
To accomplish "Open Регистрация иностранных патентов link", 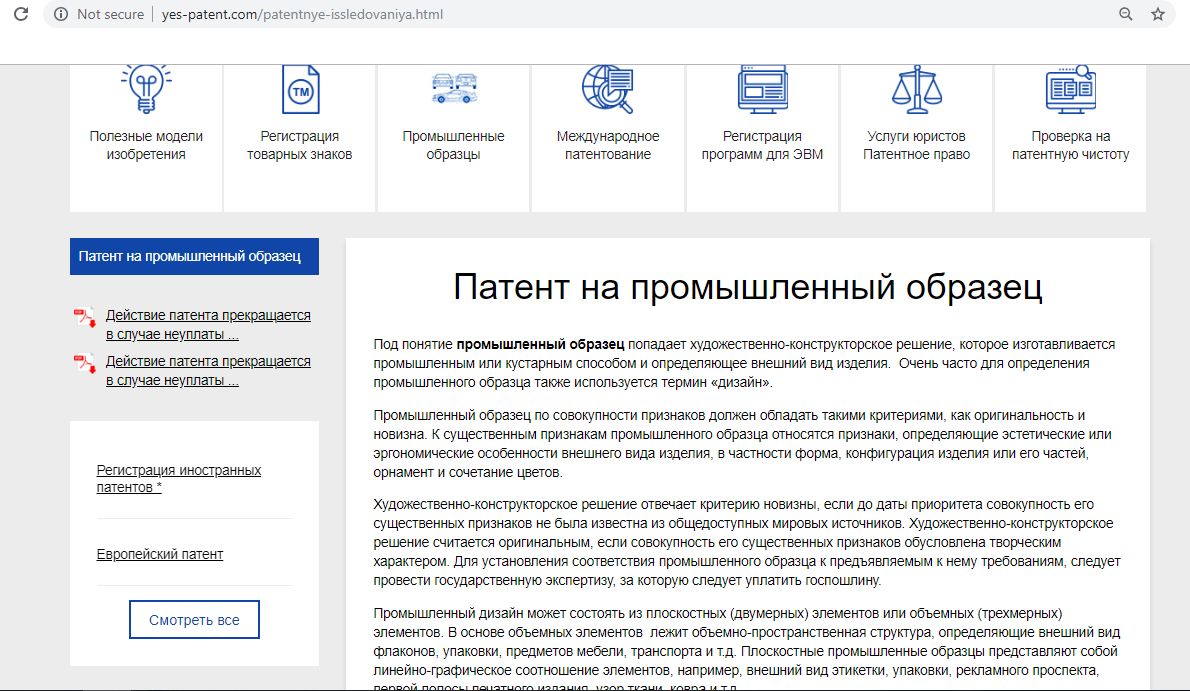I will (x=178, y=478).
